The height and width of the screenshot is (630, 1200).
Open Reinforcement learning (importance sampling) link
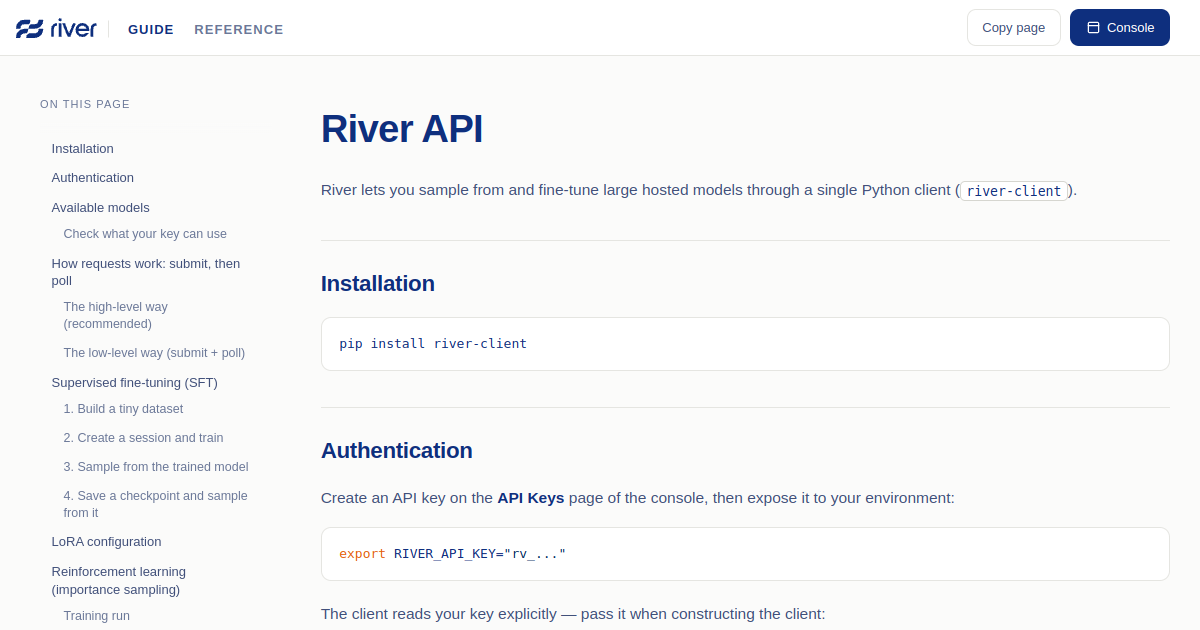[x=119, y=581]
